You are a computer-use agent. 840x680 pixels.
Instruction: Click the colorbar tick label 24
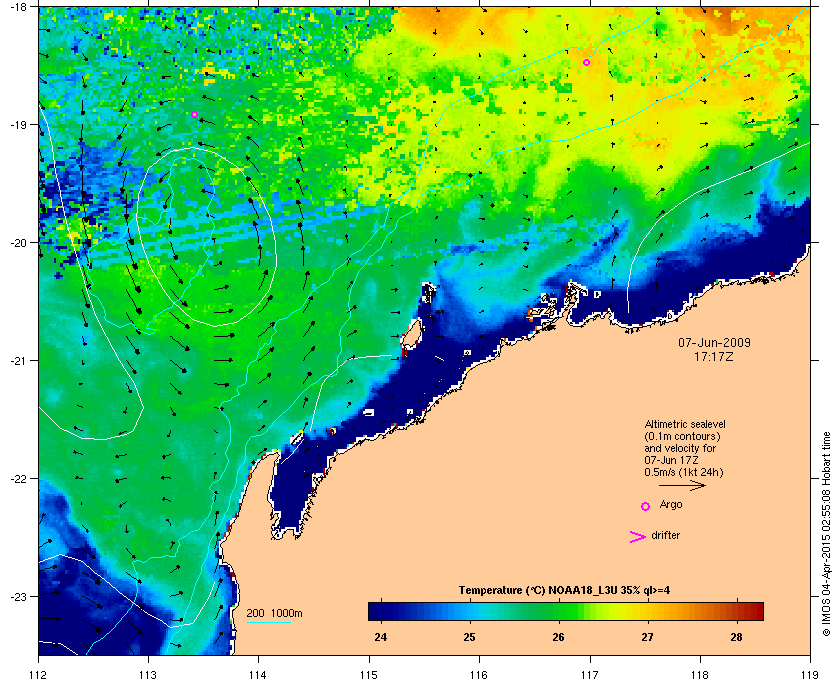381,637
